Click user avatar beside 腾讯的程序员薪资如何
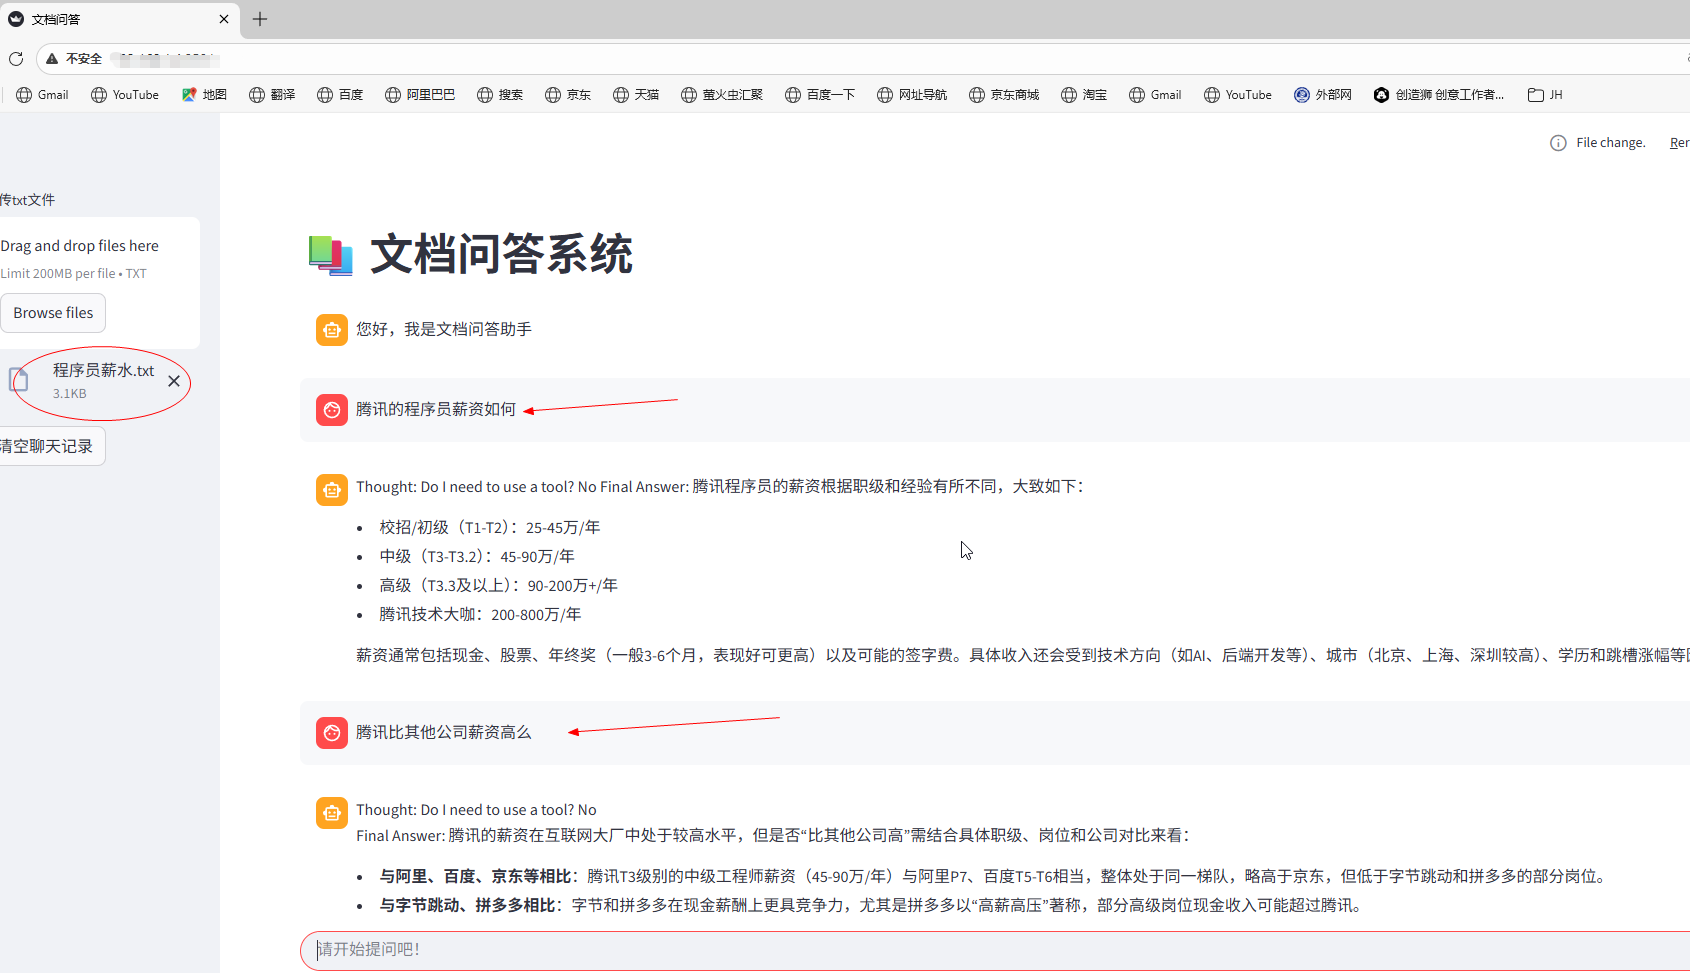Screen dimensions: 1690x973 coord(332,410)
